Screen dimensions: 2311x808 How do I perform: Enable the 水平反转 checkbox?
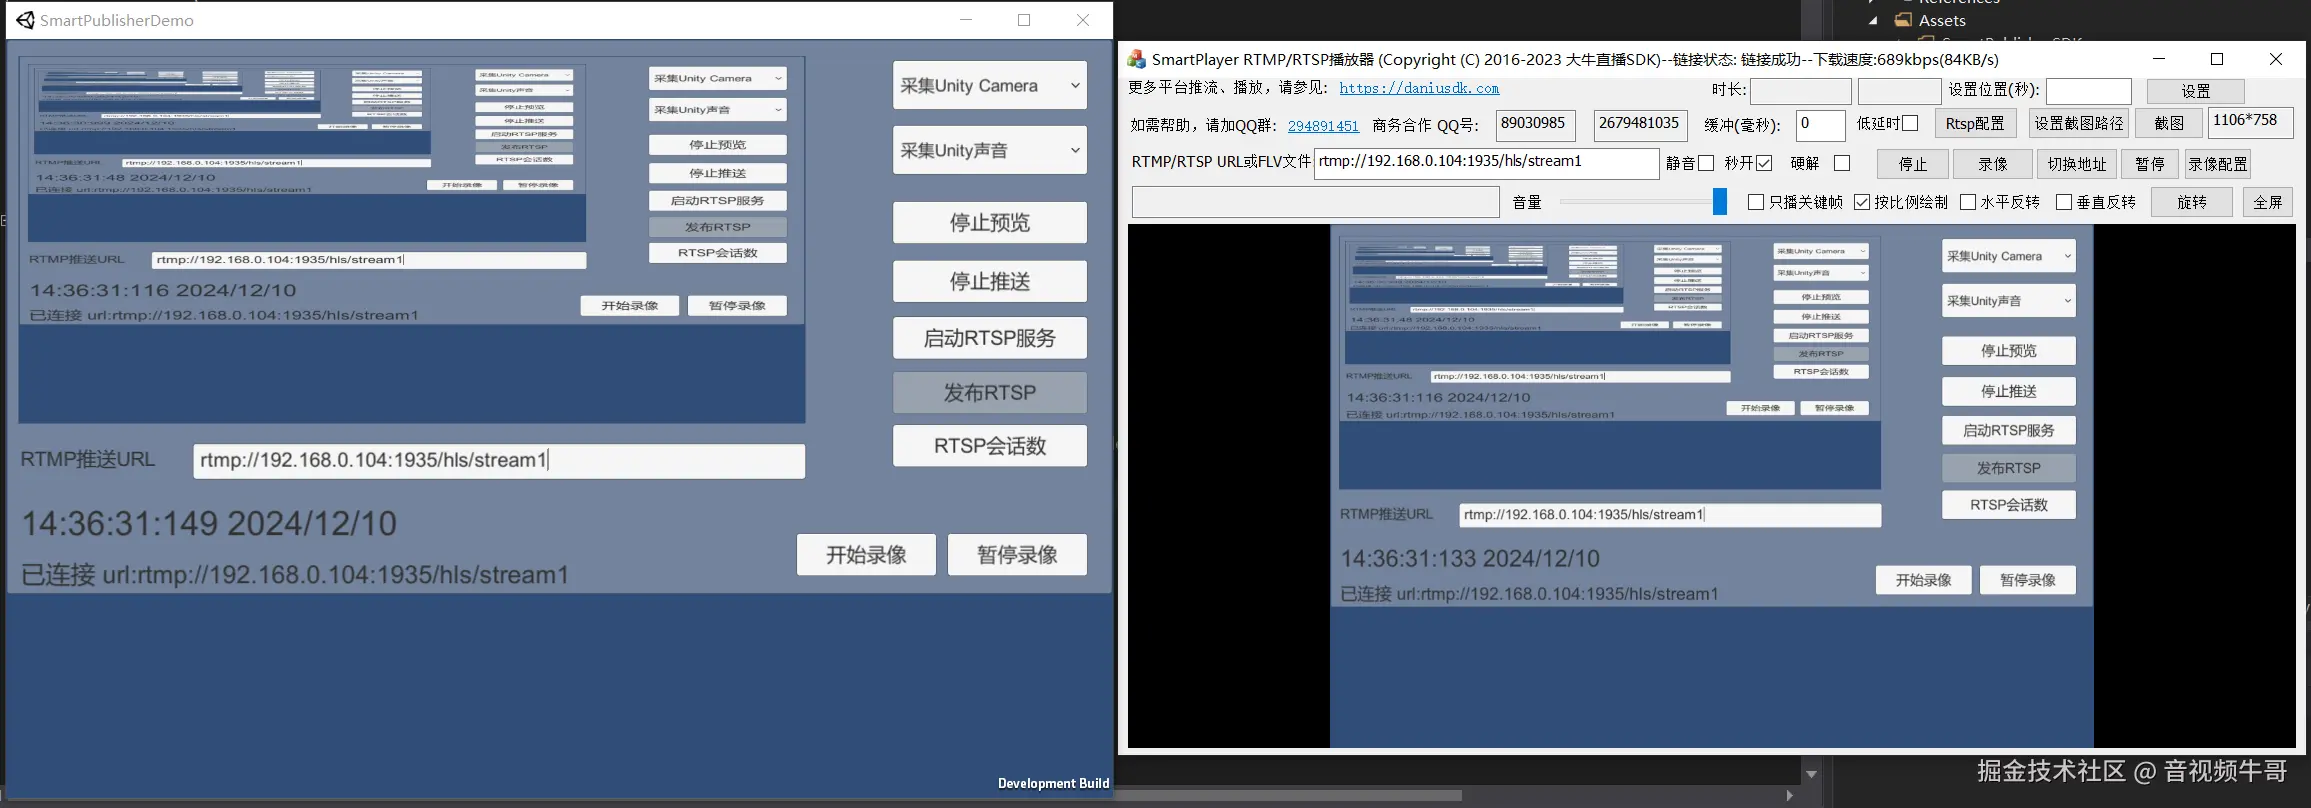pos(1967,202)
